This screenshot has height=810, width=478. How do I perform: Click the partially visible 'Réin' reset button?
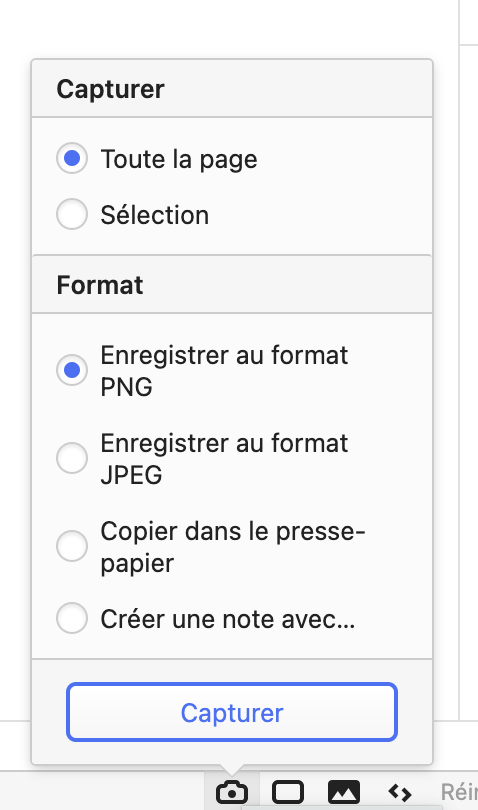(459, 792)
